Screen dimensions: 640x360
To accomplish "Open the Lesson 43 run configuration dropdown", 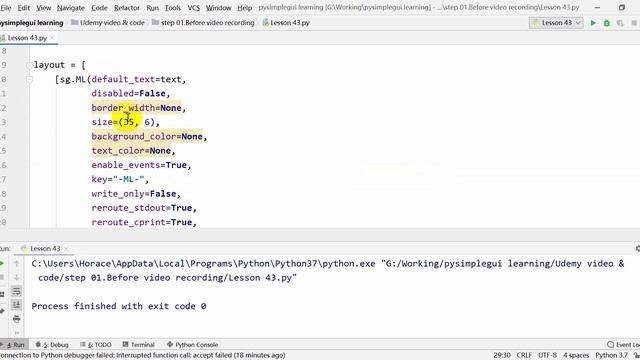I will pyautogui.click(x=556, y=23).
